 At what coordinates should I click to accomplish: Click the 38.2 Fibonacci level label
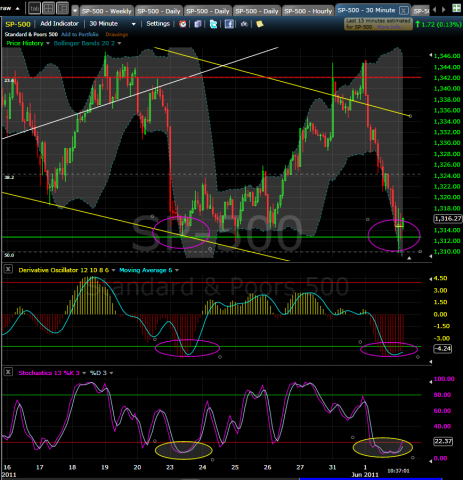tap(9, 177)
